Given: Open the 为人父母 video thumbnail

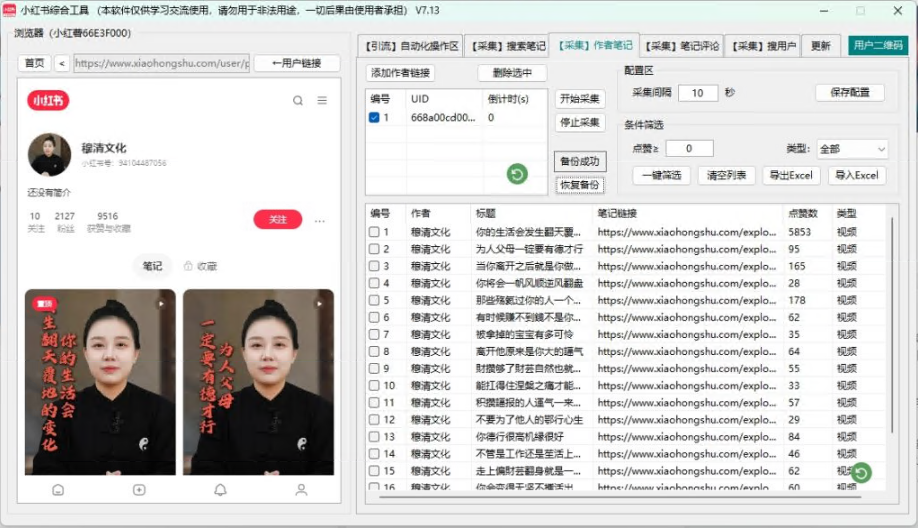Looking at the screenshot, I should pyautogui.click(x=258, y=382).
